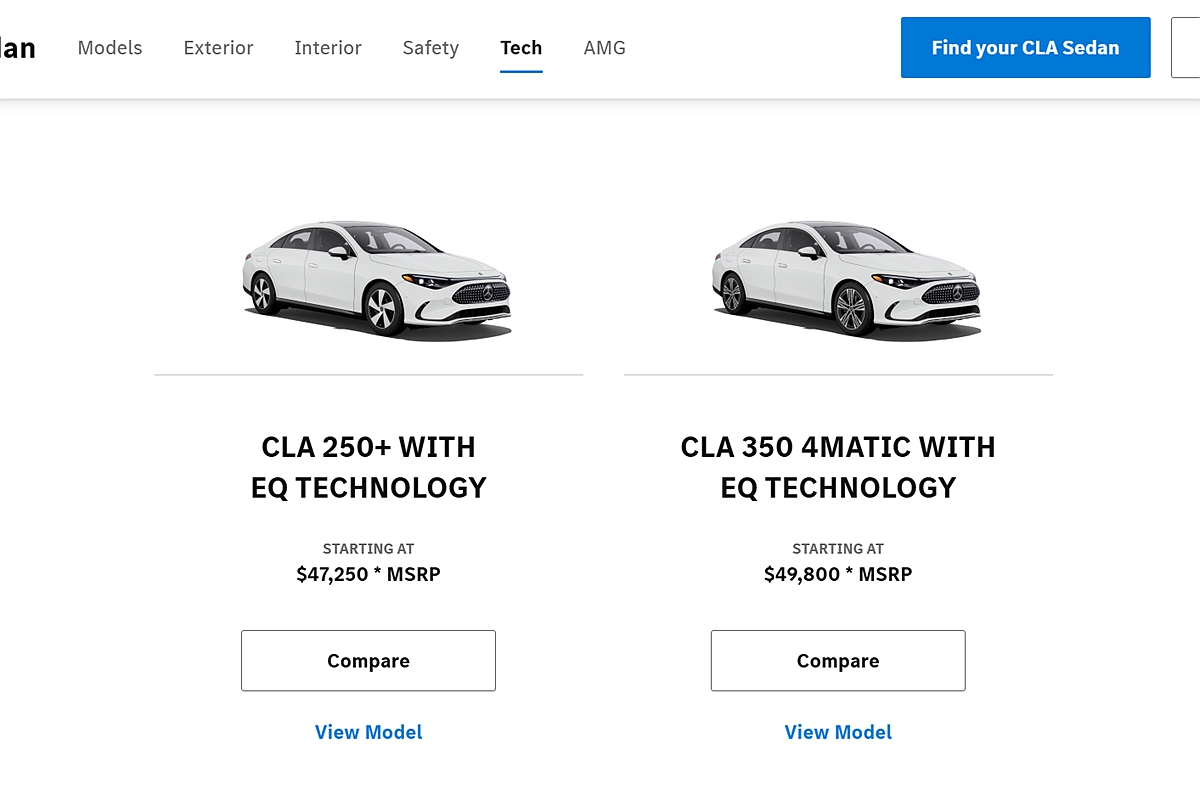
Task: Click the active Tech tab
Action: (521, 48)
